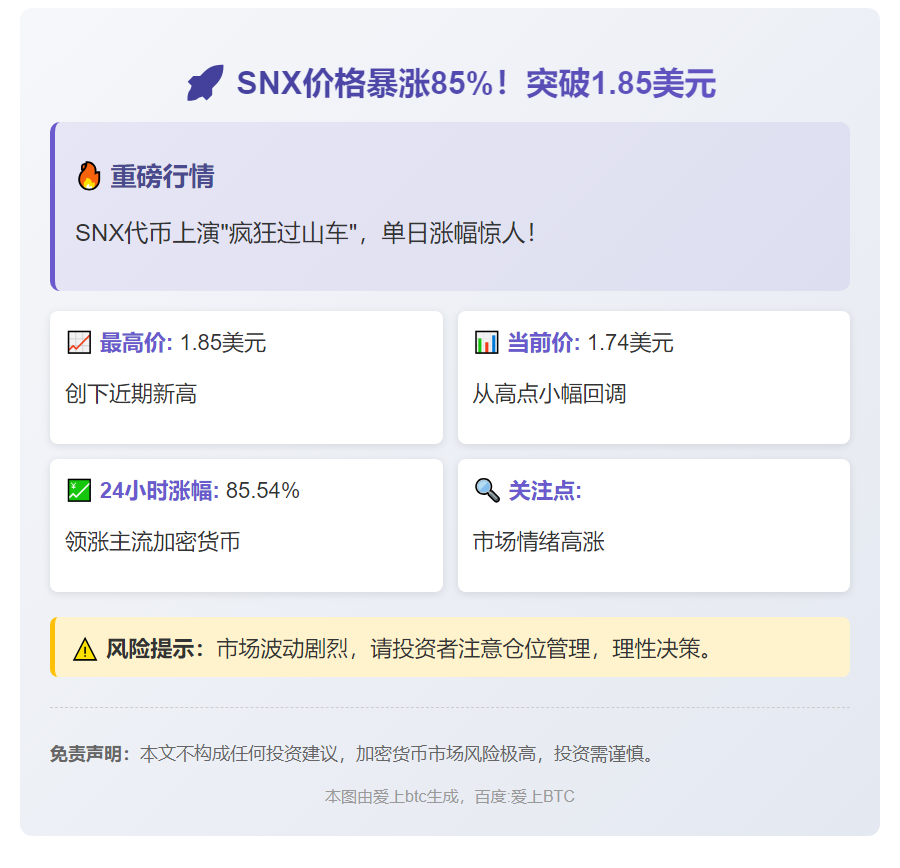Click the green trend icon beside 24小时涨幅

pyautogui.click(x=79, y=490)
